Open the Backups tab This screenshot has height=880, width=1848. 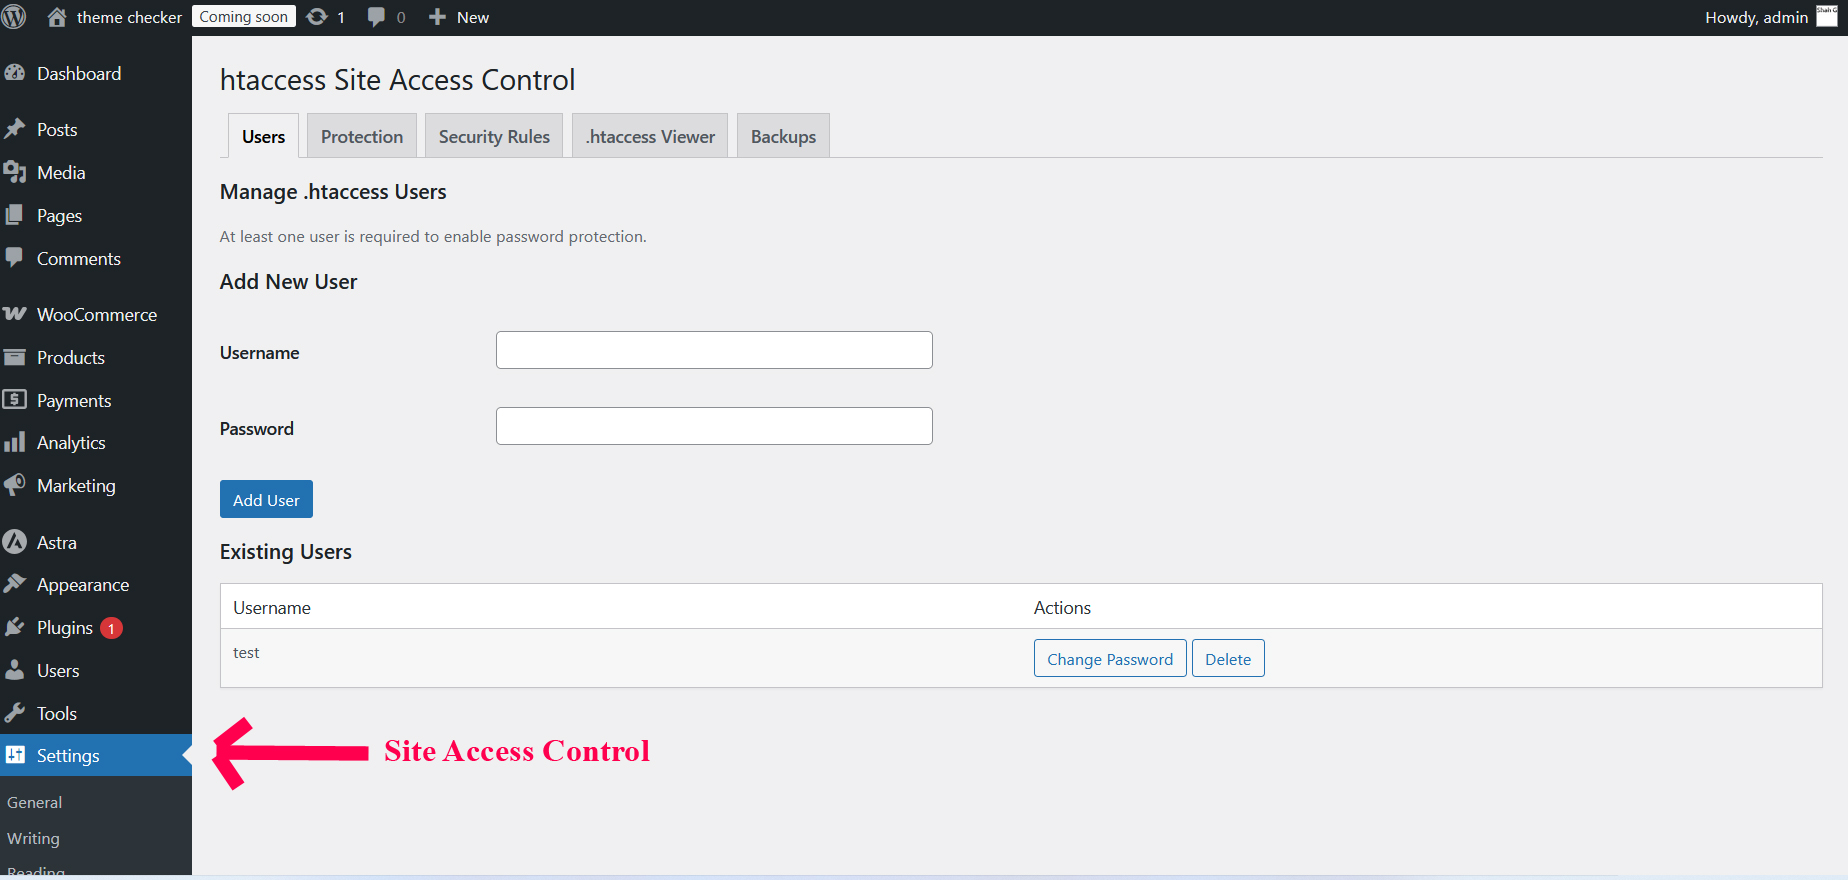[783, 137]
